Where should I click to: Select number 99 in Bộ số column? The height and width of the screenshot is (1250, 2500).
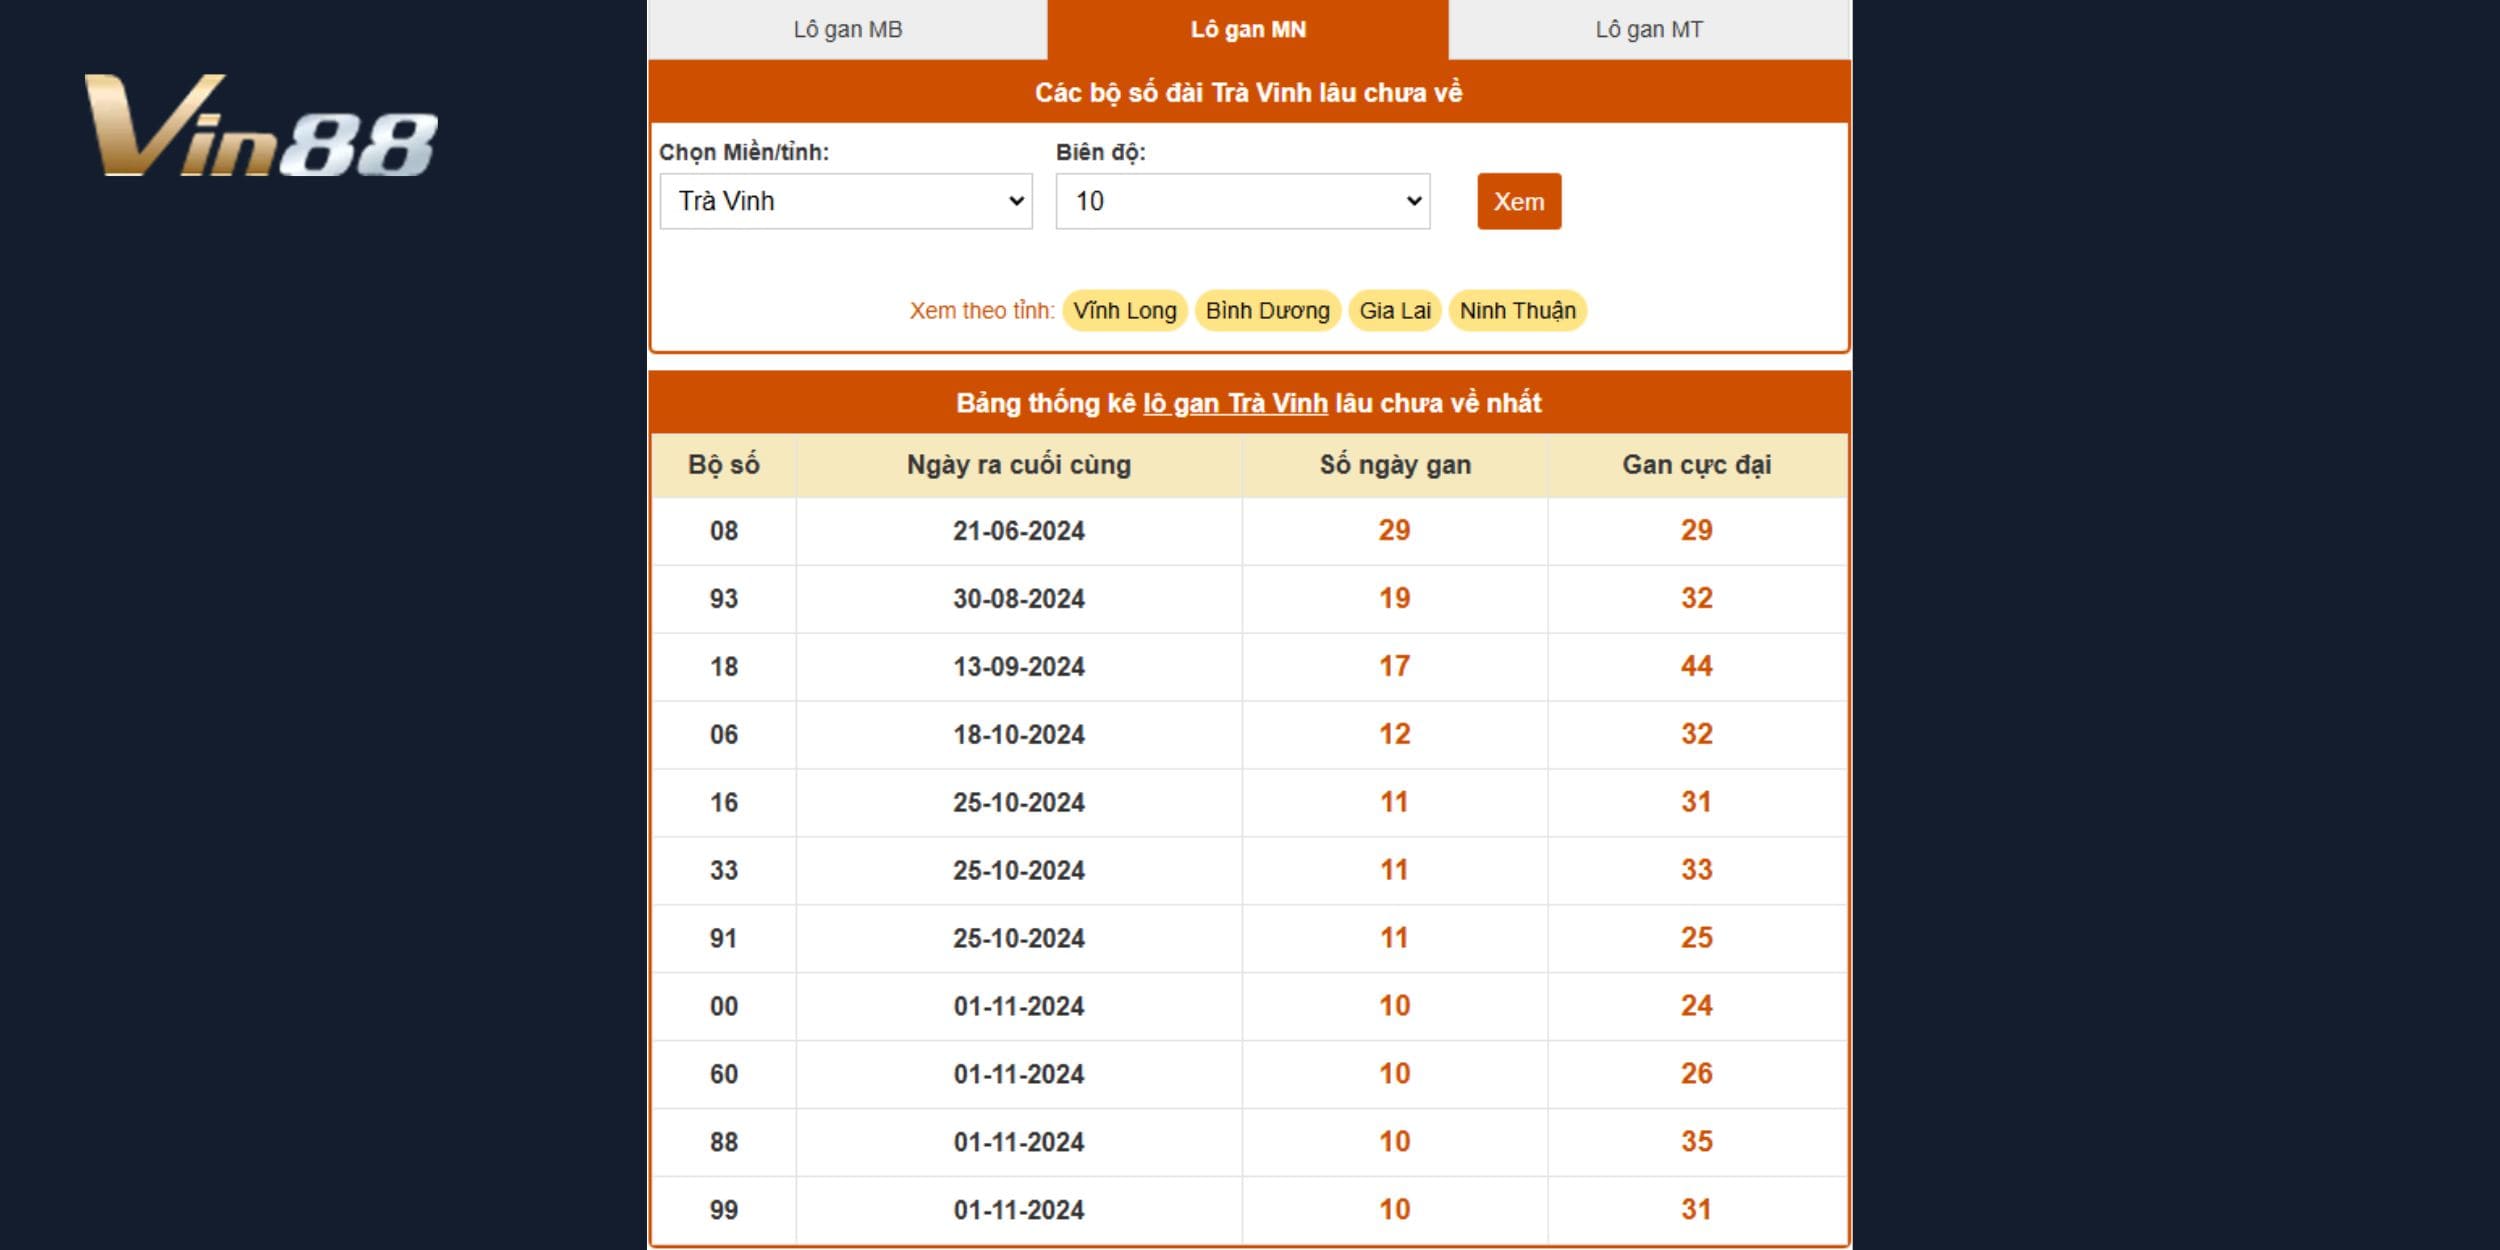724,1211
